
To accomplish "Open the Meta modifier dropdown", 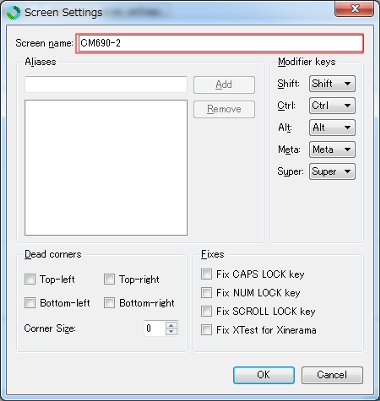I will [332, 149].
